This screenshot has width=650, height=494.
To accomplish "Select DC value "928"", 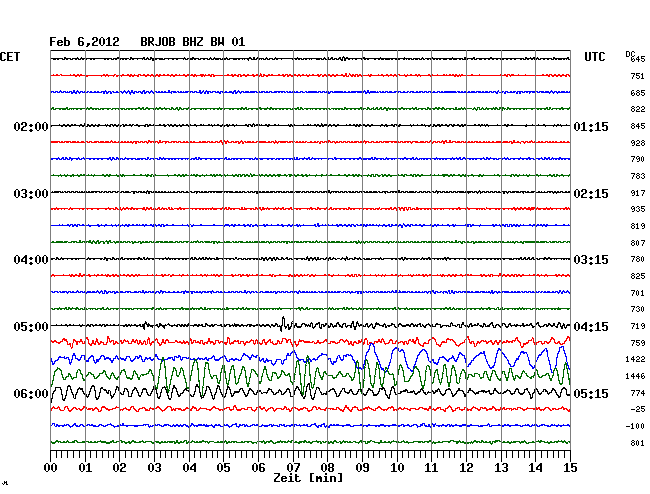I will 638,143.
